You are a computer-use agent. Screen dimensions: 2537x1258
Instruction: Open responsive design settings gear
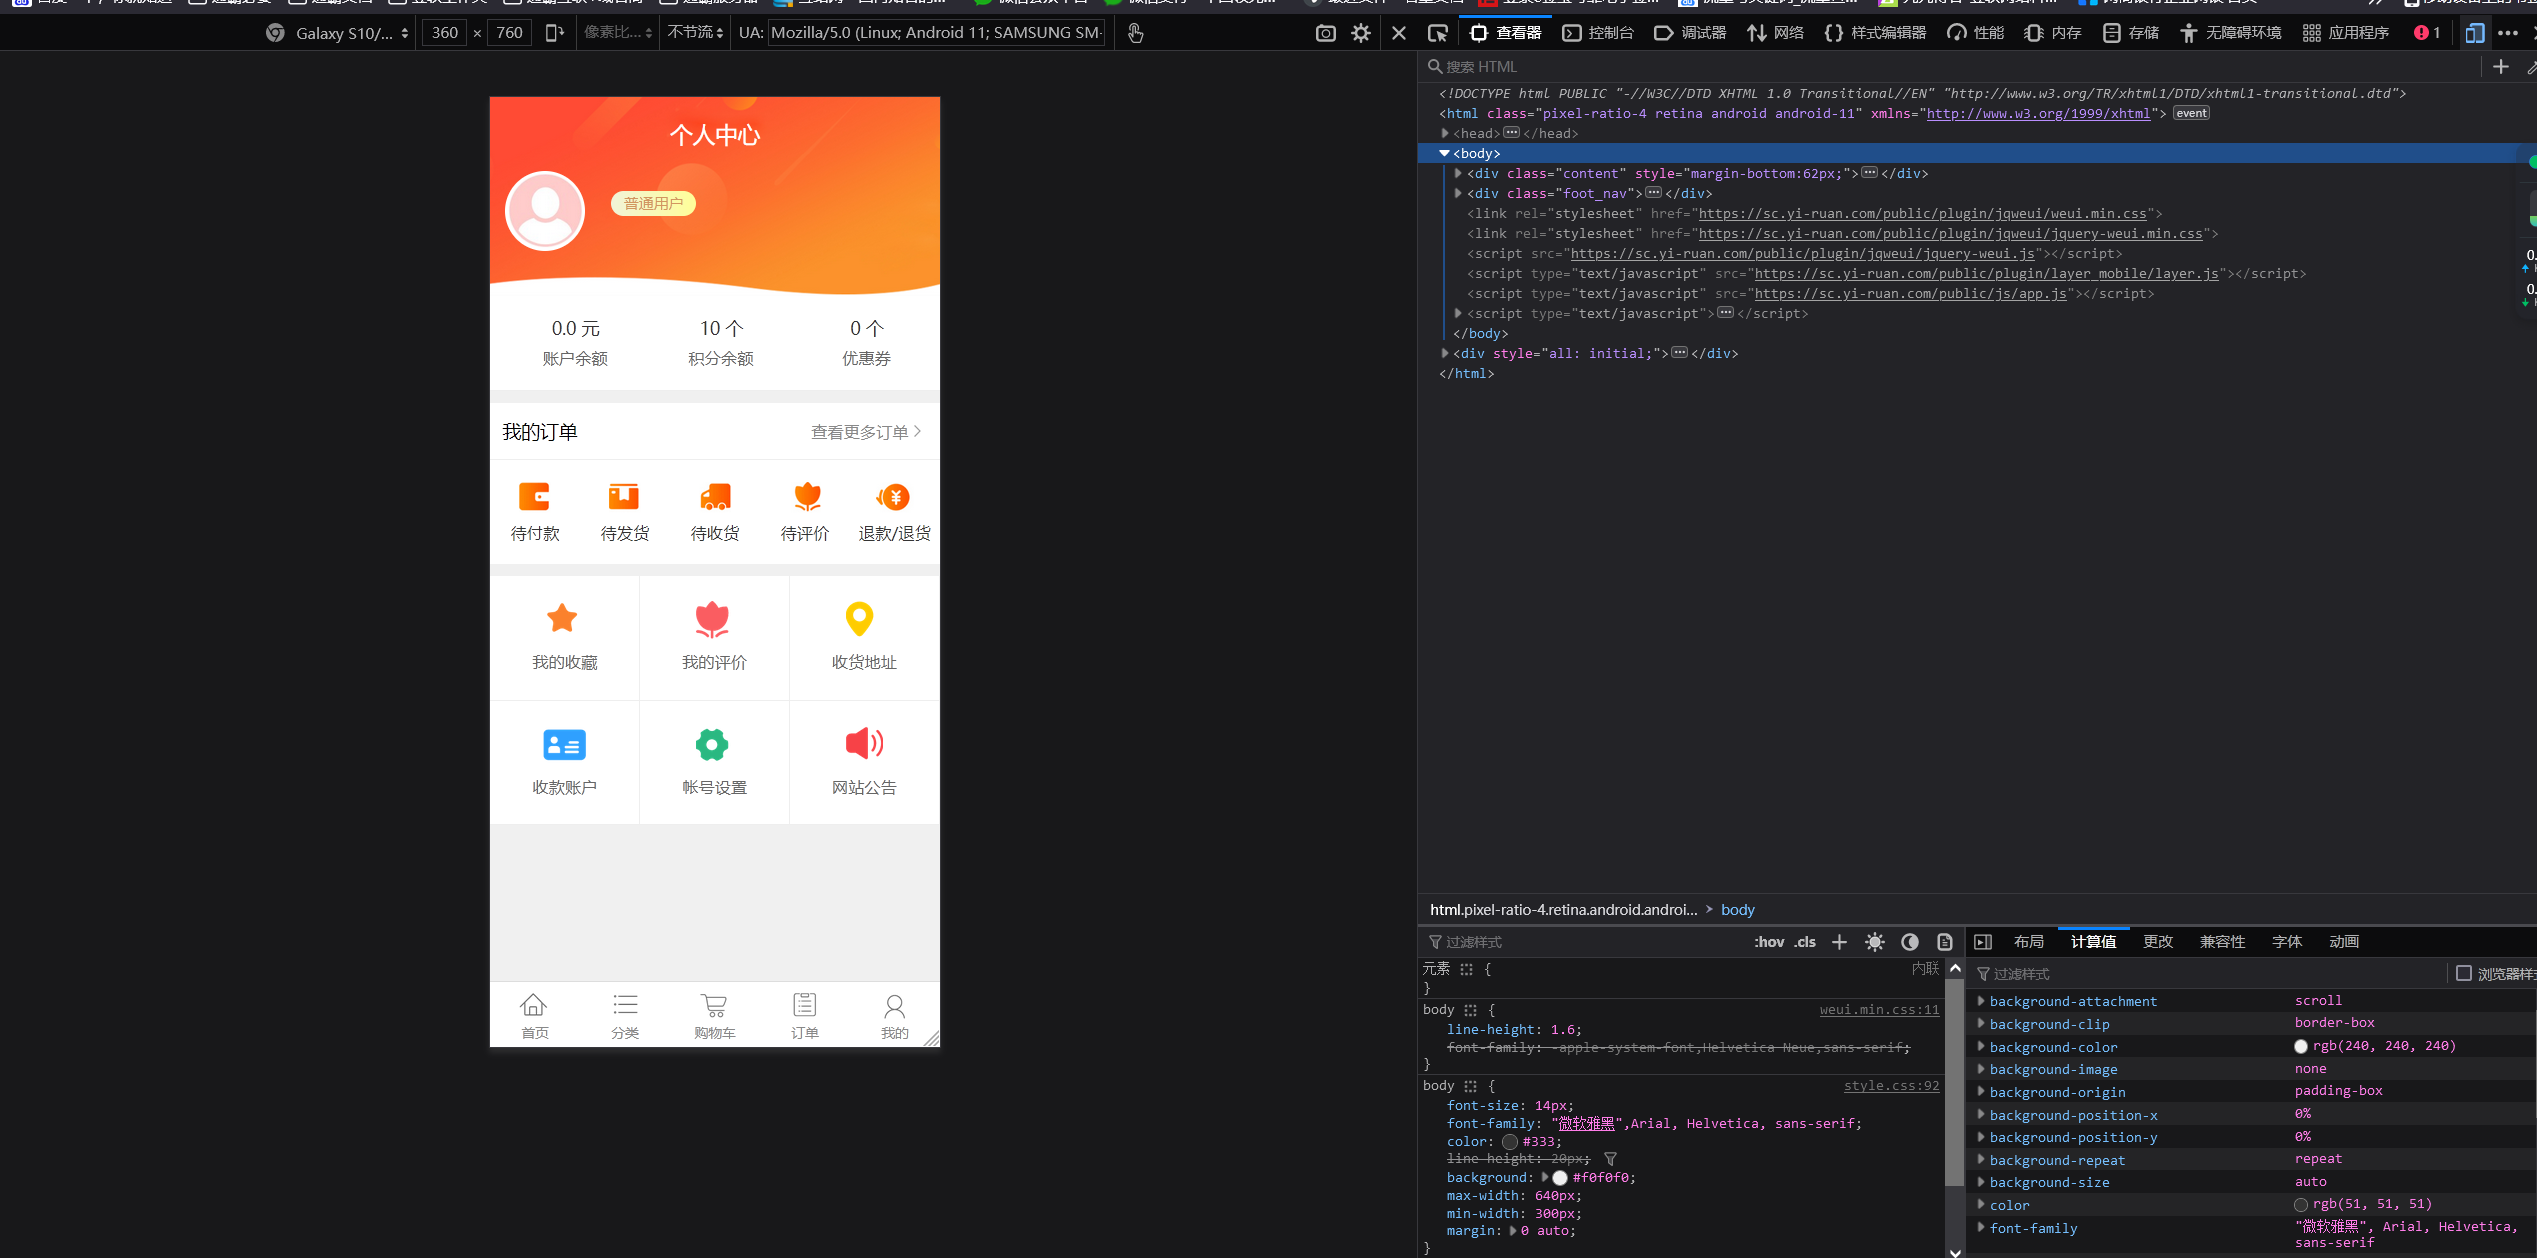[1360, 33]
